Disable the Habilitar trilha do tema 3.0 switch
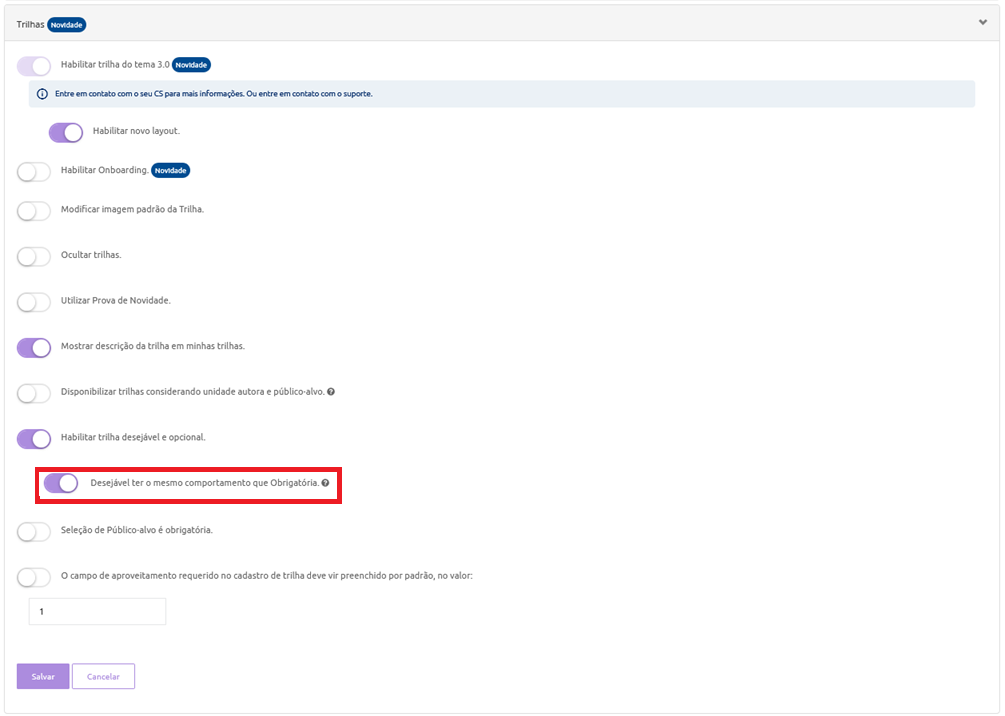Image resolution: width=1005 pixels, height=716 pixels. click(34, 66)
